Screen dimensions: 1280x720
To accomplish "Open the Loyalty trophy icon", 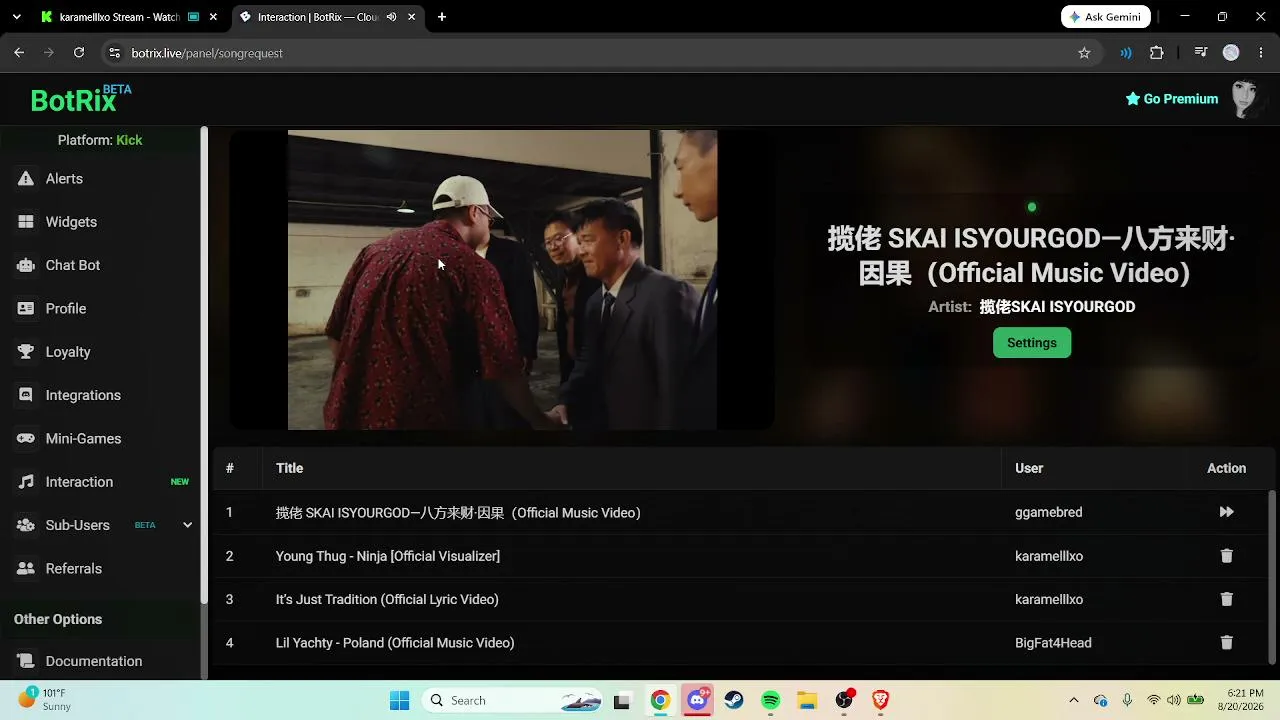I will 26,352.
